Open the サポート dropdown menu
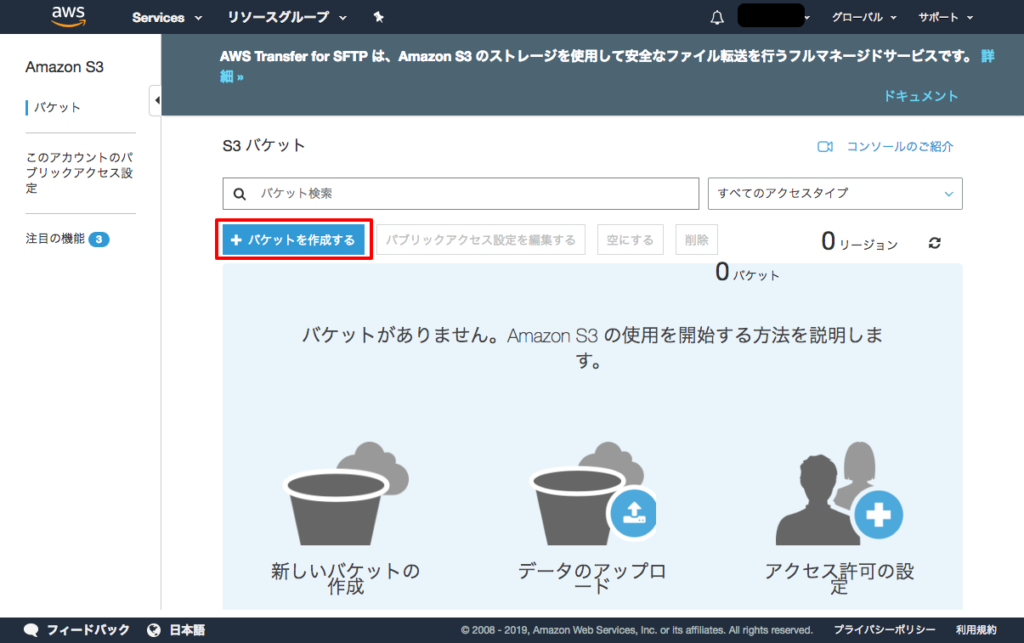Image resolution: width=1024 pixels, height=643 pixels. (x=945, y=18)
